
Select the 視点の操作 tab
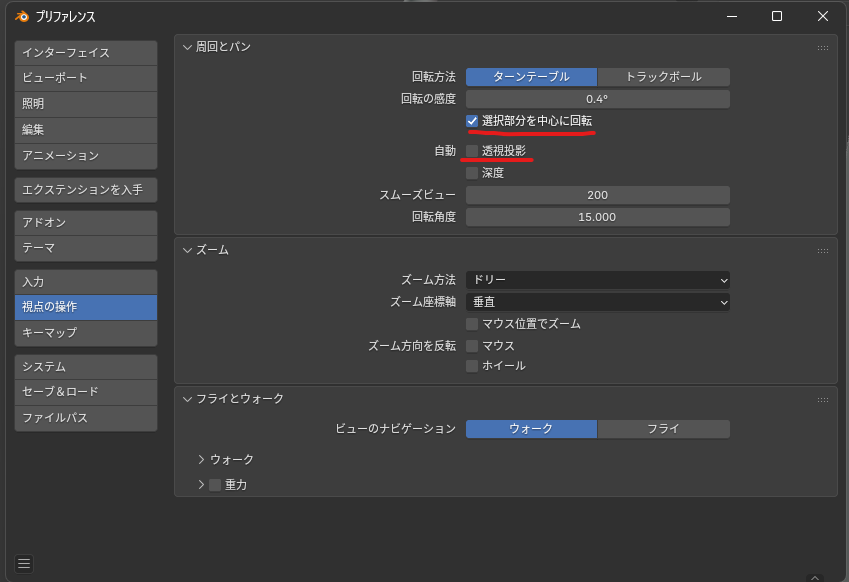tap(86, 307)
